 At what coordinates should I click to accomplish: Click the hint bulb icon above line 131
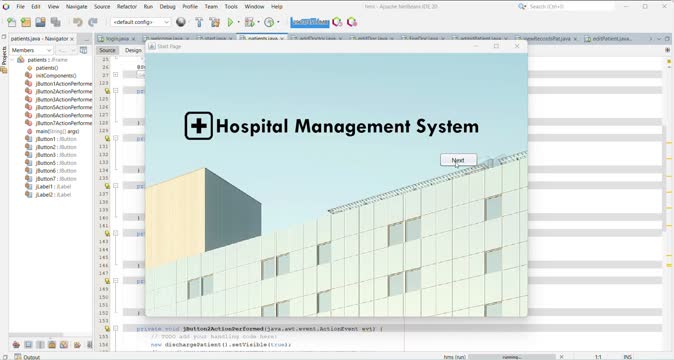coord(107,138)
